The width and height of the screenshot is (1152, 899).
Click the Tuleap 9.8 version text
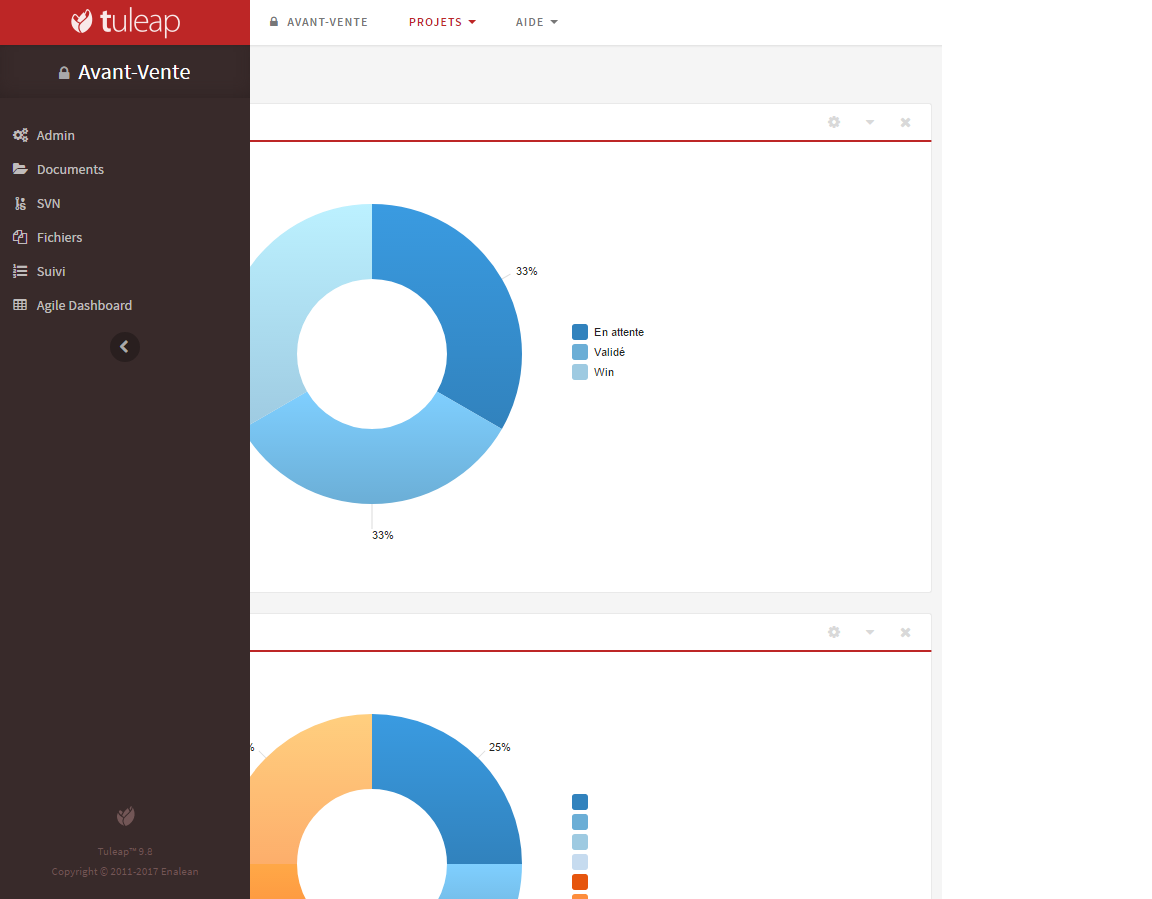(125, 851)
